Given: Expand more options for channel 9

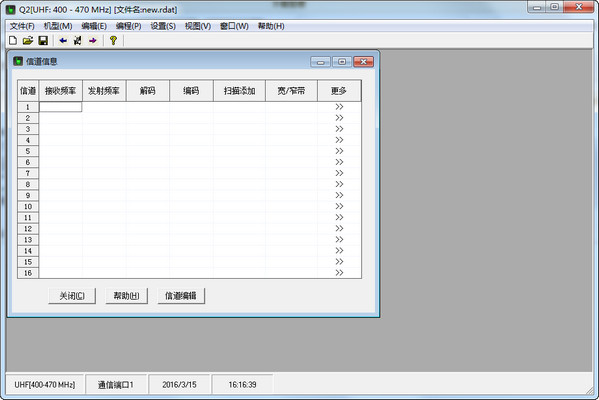Looking at the screenshot, I should [x=339, y=196].
